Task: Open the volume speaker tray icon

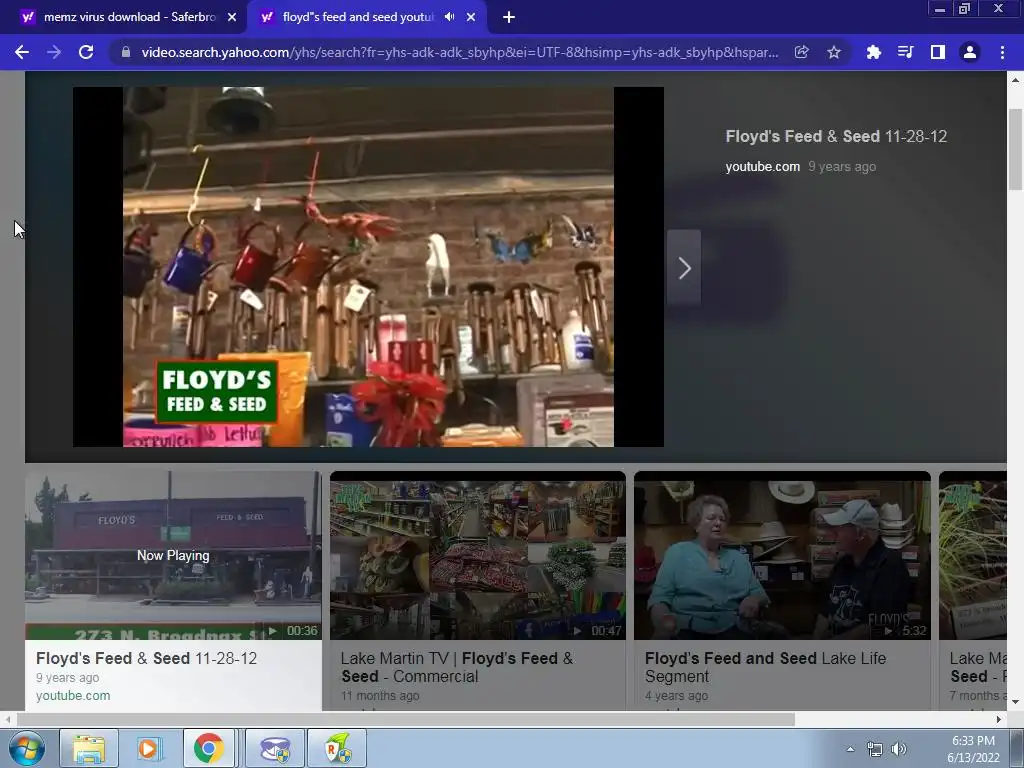Action: point(899,749)
